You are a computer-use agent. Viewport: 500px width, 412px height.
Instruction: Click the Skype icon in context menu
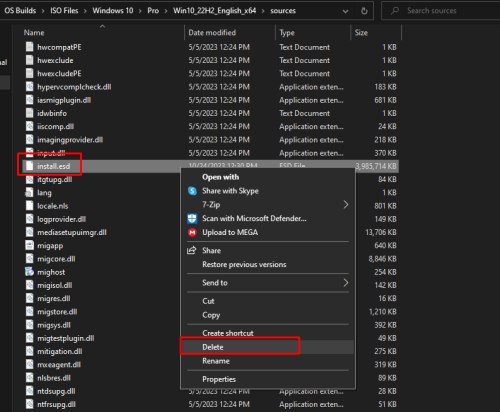[192, 191]
